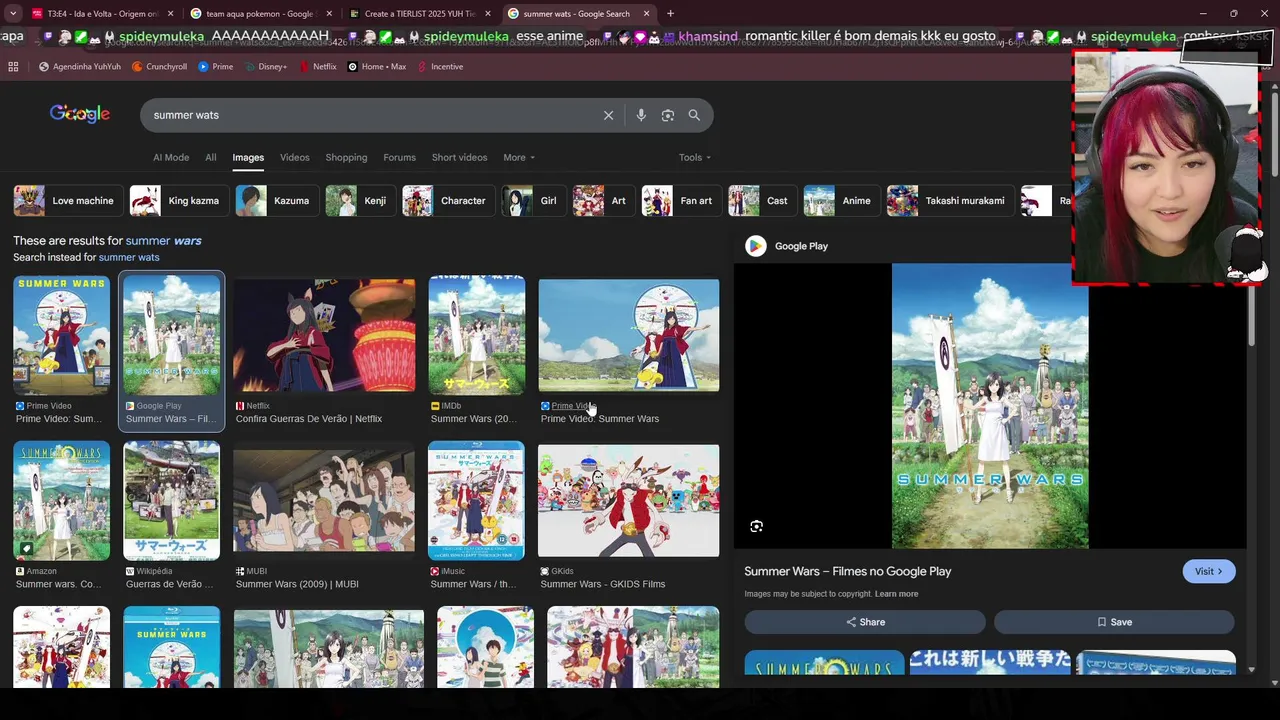1280x720 pixels.
Task: Search inside image with the Lens overlay icon
Action: 757,526
